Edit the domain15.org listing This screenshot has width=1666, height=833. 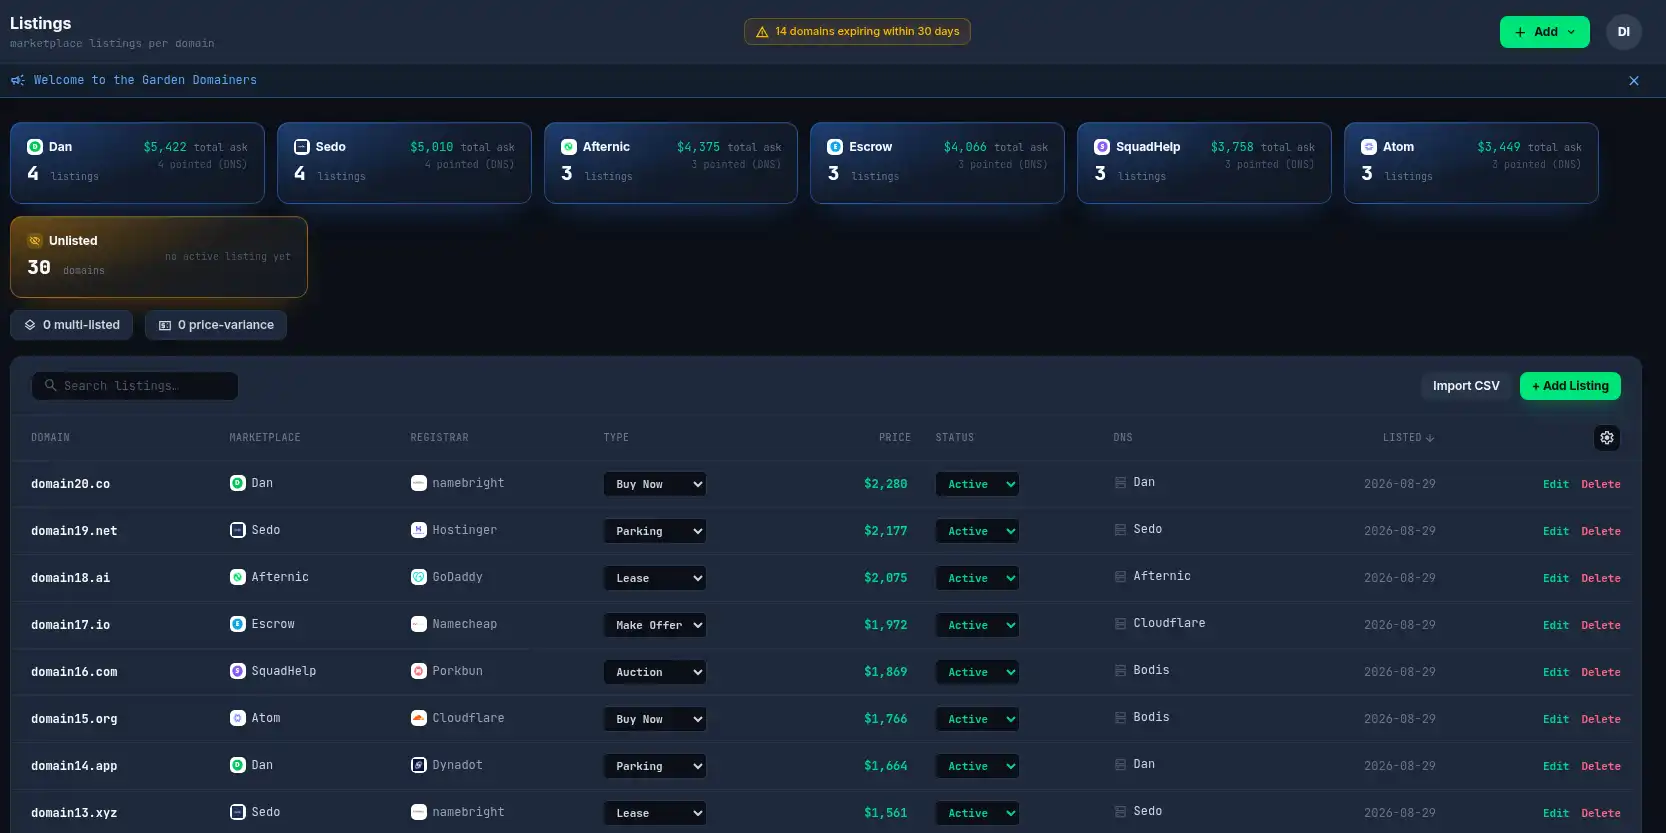click(1556, 719)
